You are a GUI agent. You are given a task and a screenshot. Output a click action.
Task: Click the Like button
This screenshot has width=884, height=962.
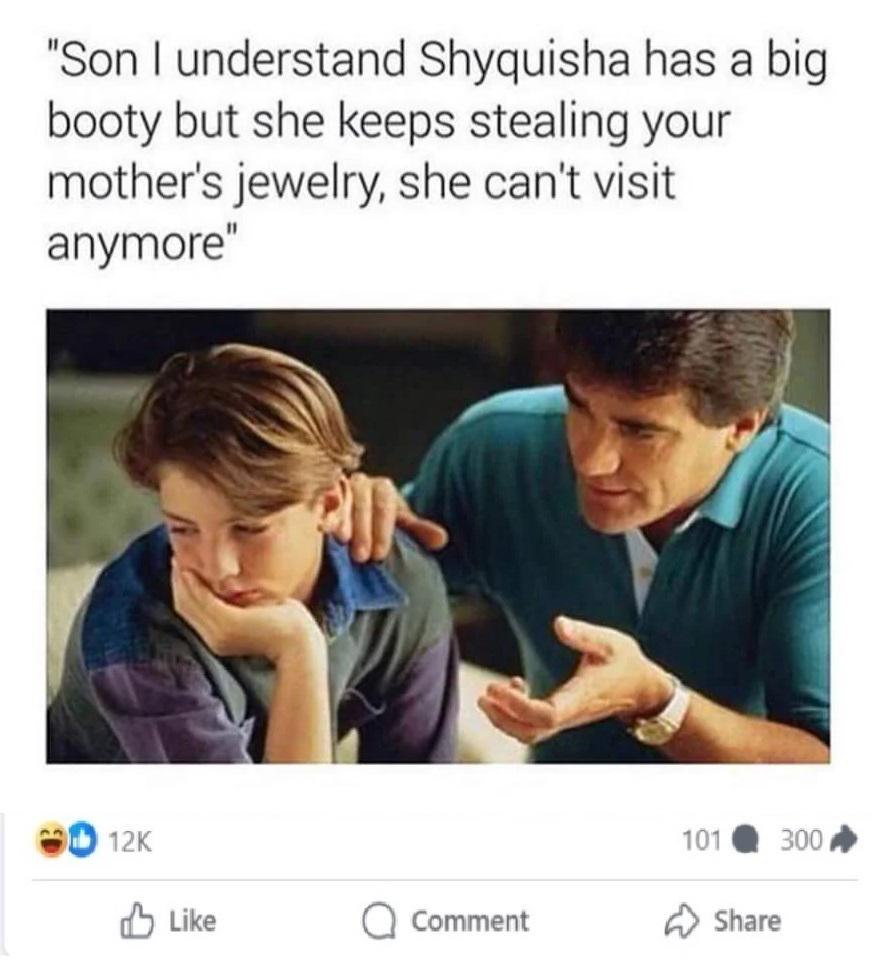tap(168, 921)
